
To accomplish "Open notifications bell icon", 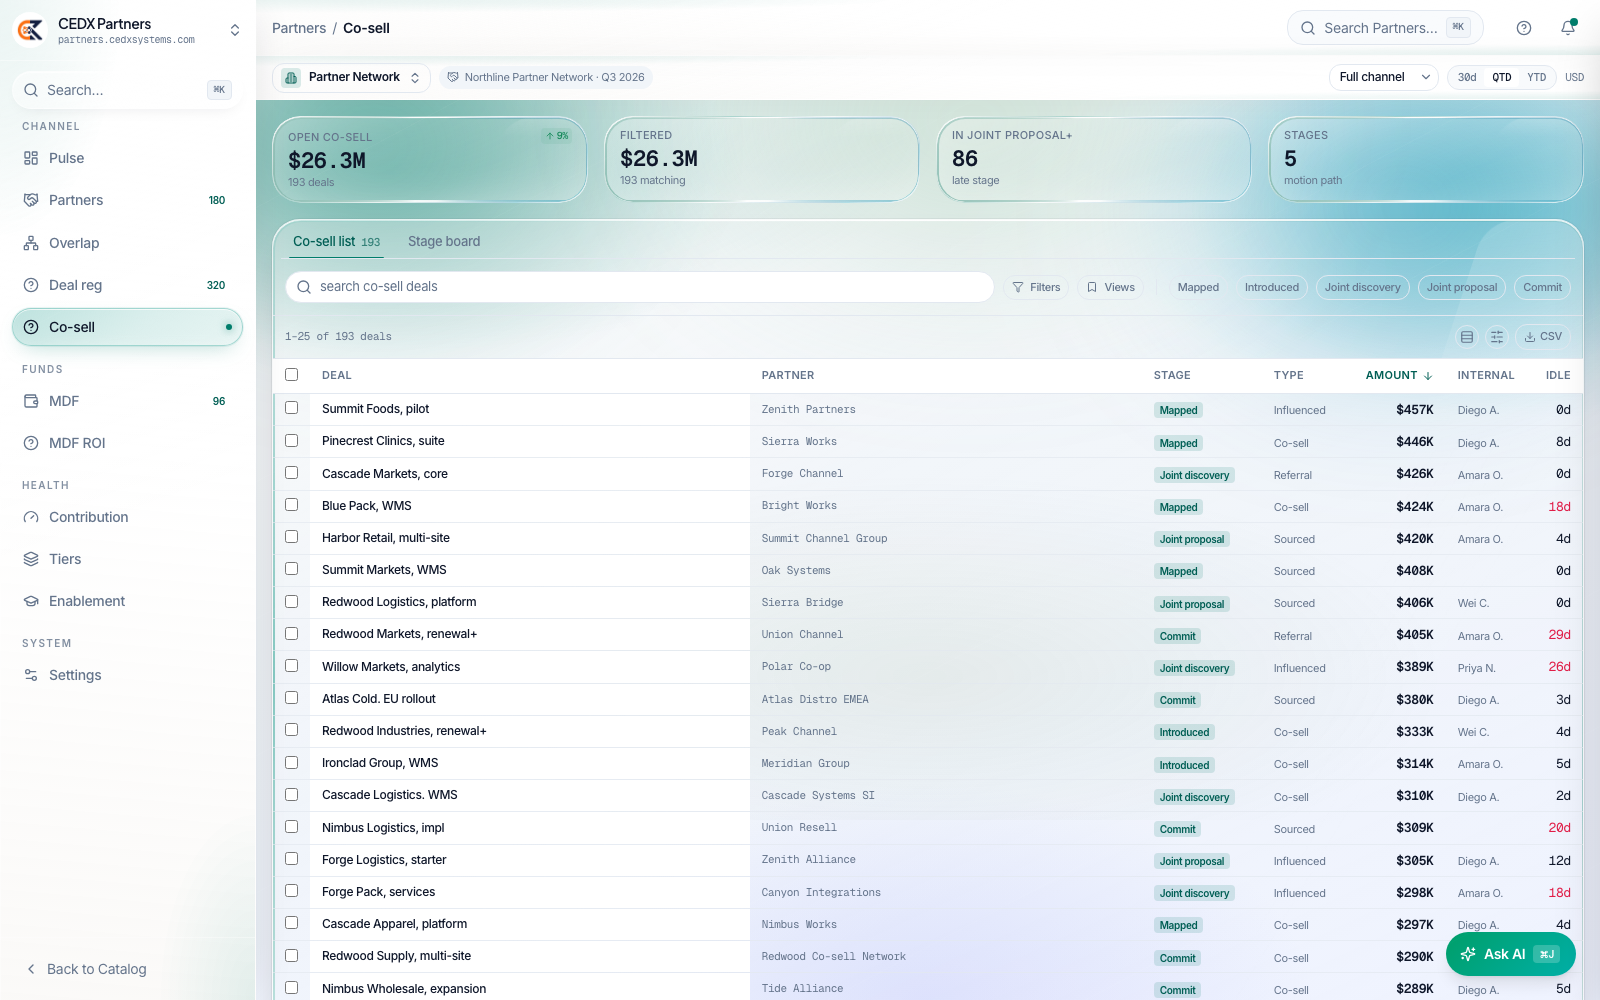I will tap(1568, 28).
